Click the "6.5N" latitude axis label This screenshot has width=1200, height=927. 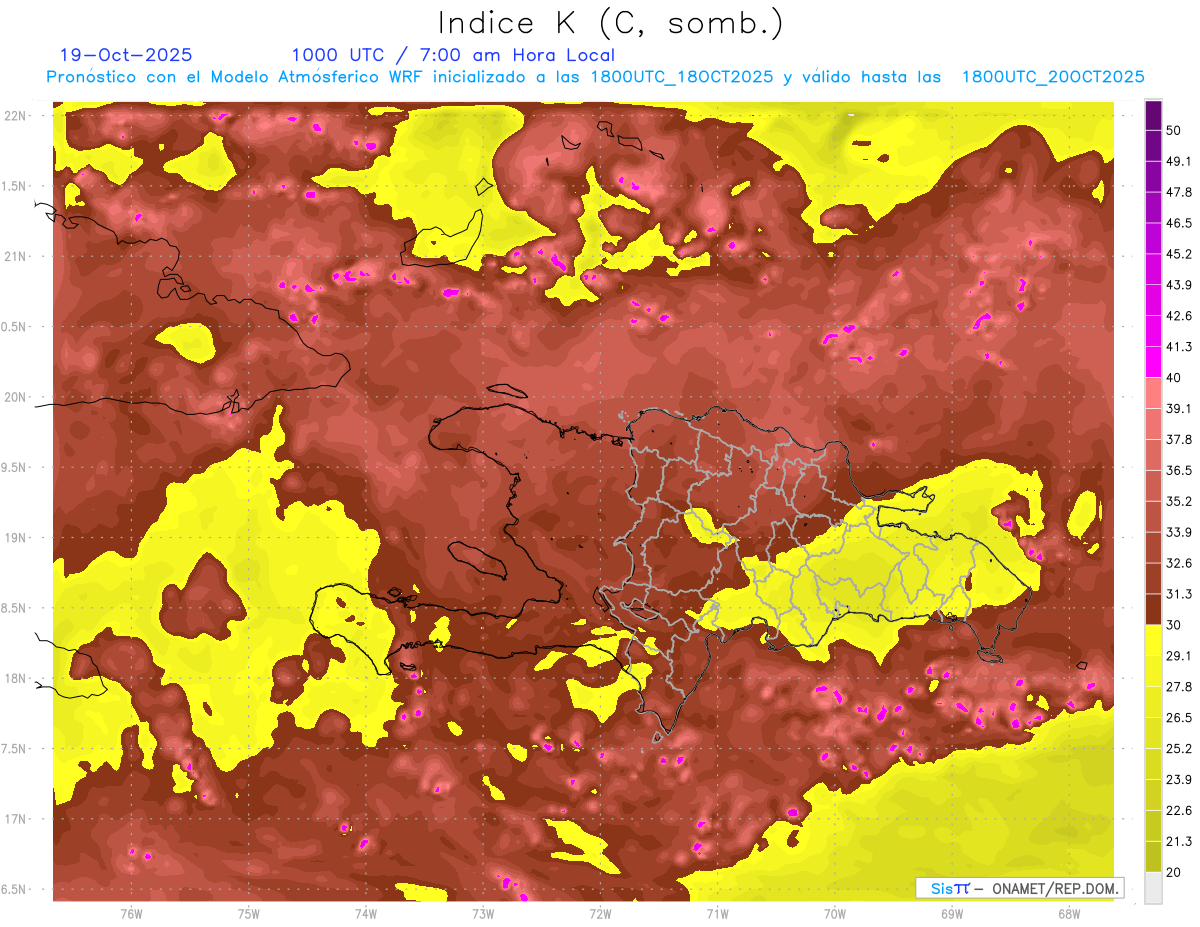point(15,890)
